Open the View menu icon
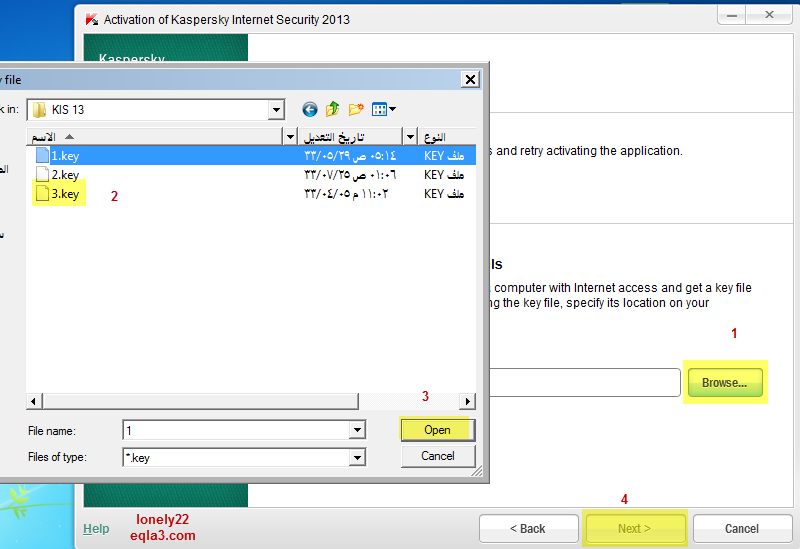The width and height of the screenshot is (800, 549). (384, 109)
